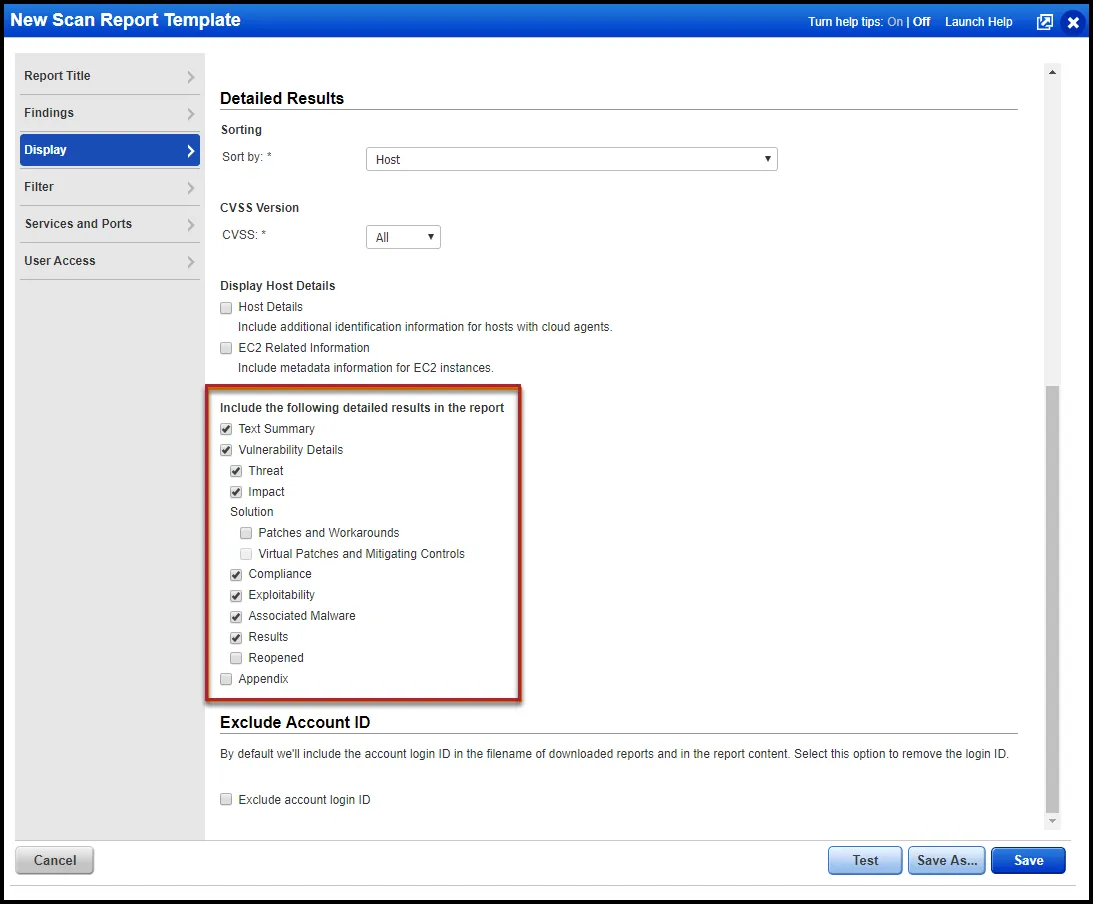Enable EC2 Related Information checkbox
This screenshot has height=904, width=1093.
(x=226, y=348)
